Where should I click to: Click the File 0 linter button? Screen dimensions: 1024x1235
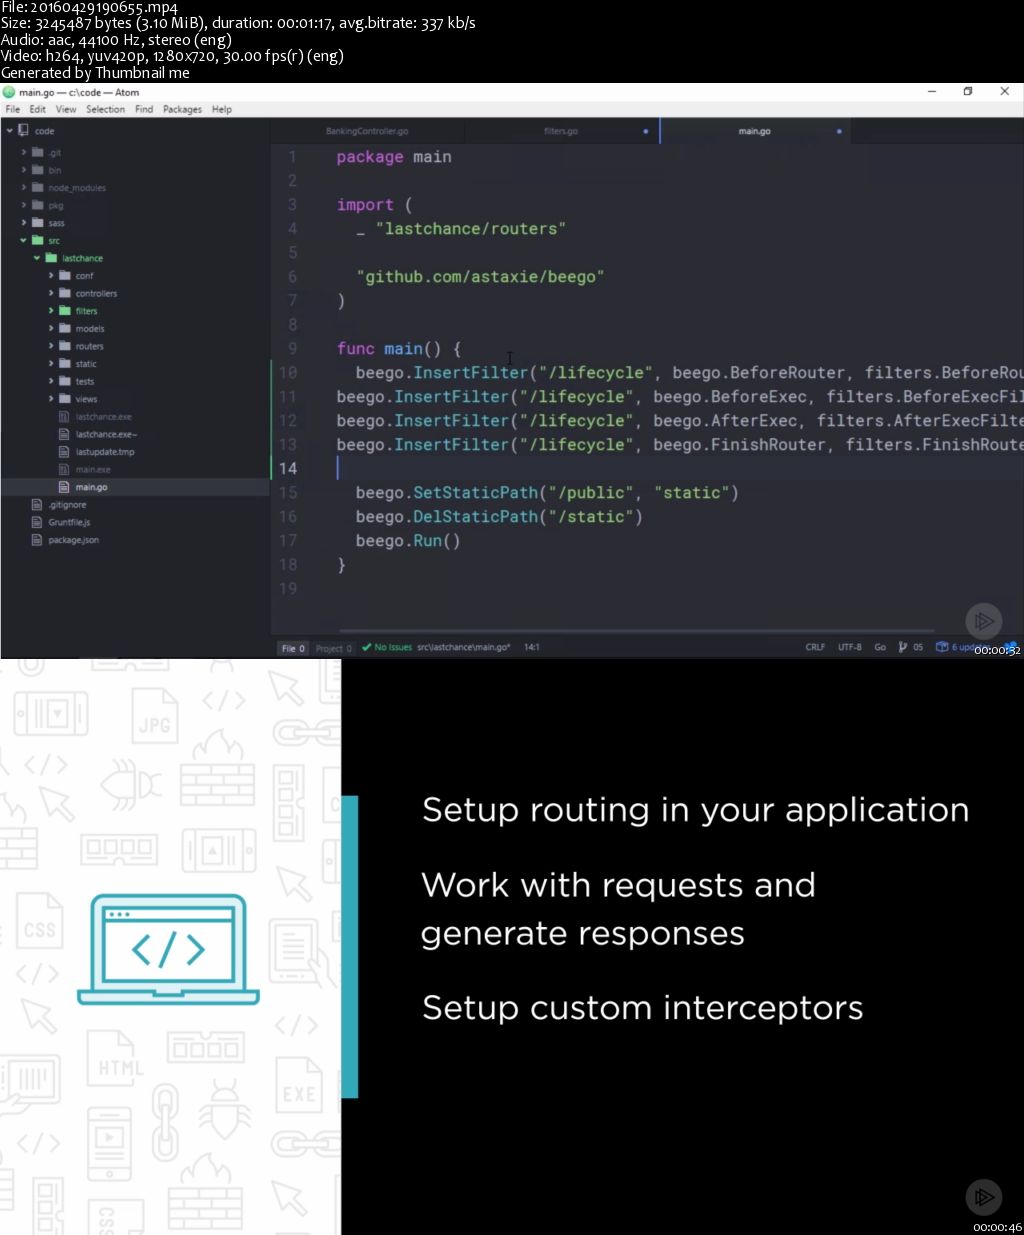[292, 648]
